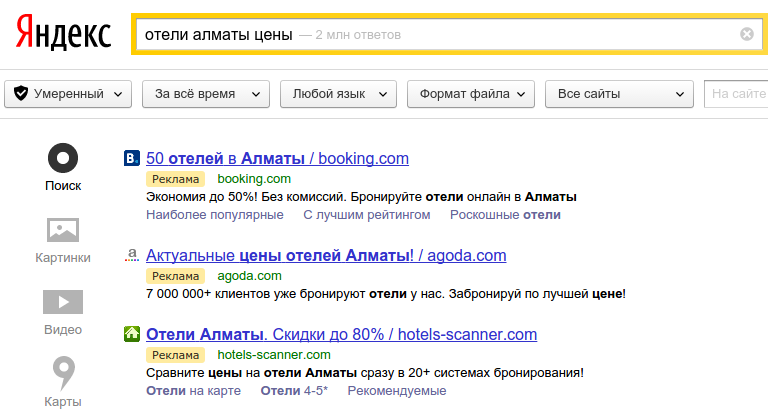Open the green booking.com URL

pyautogui.click(x=254, y=179)
